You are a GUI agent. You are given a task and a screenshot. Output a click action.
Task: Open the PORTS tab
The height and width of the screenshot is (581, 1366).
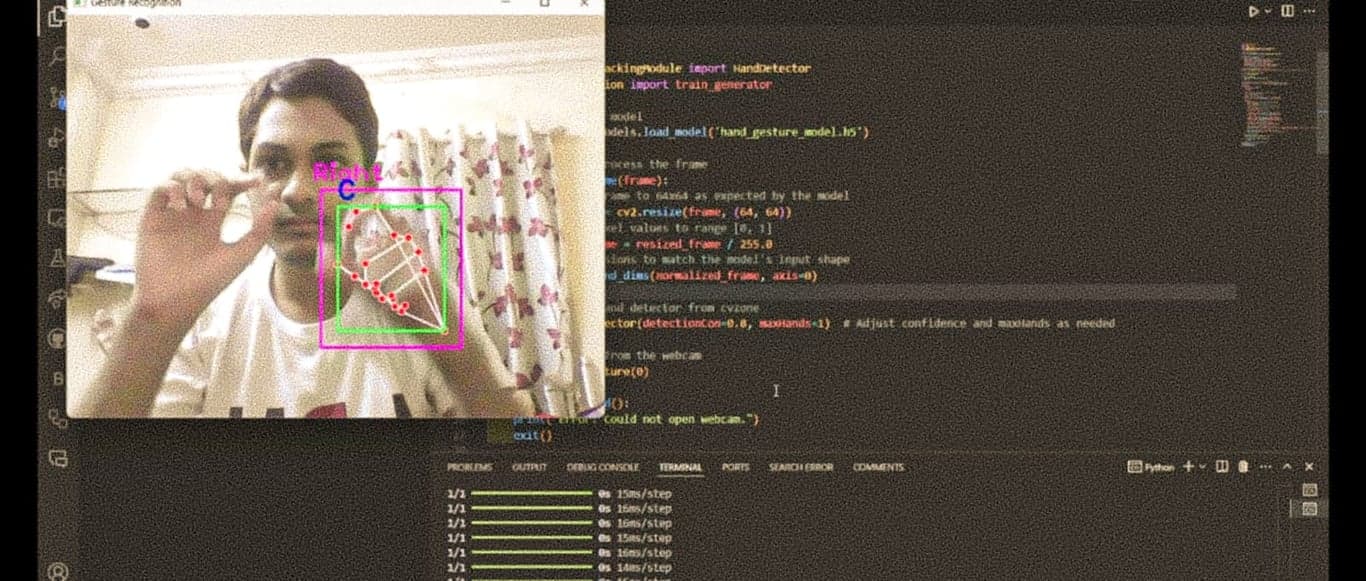[737, 467]
